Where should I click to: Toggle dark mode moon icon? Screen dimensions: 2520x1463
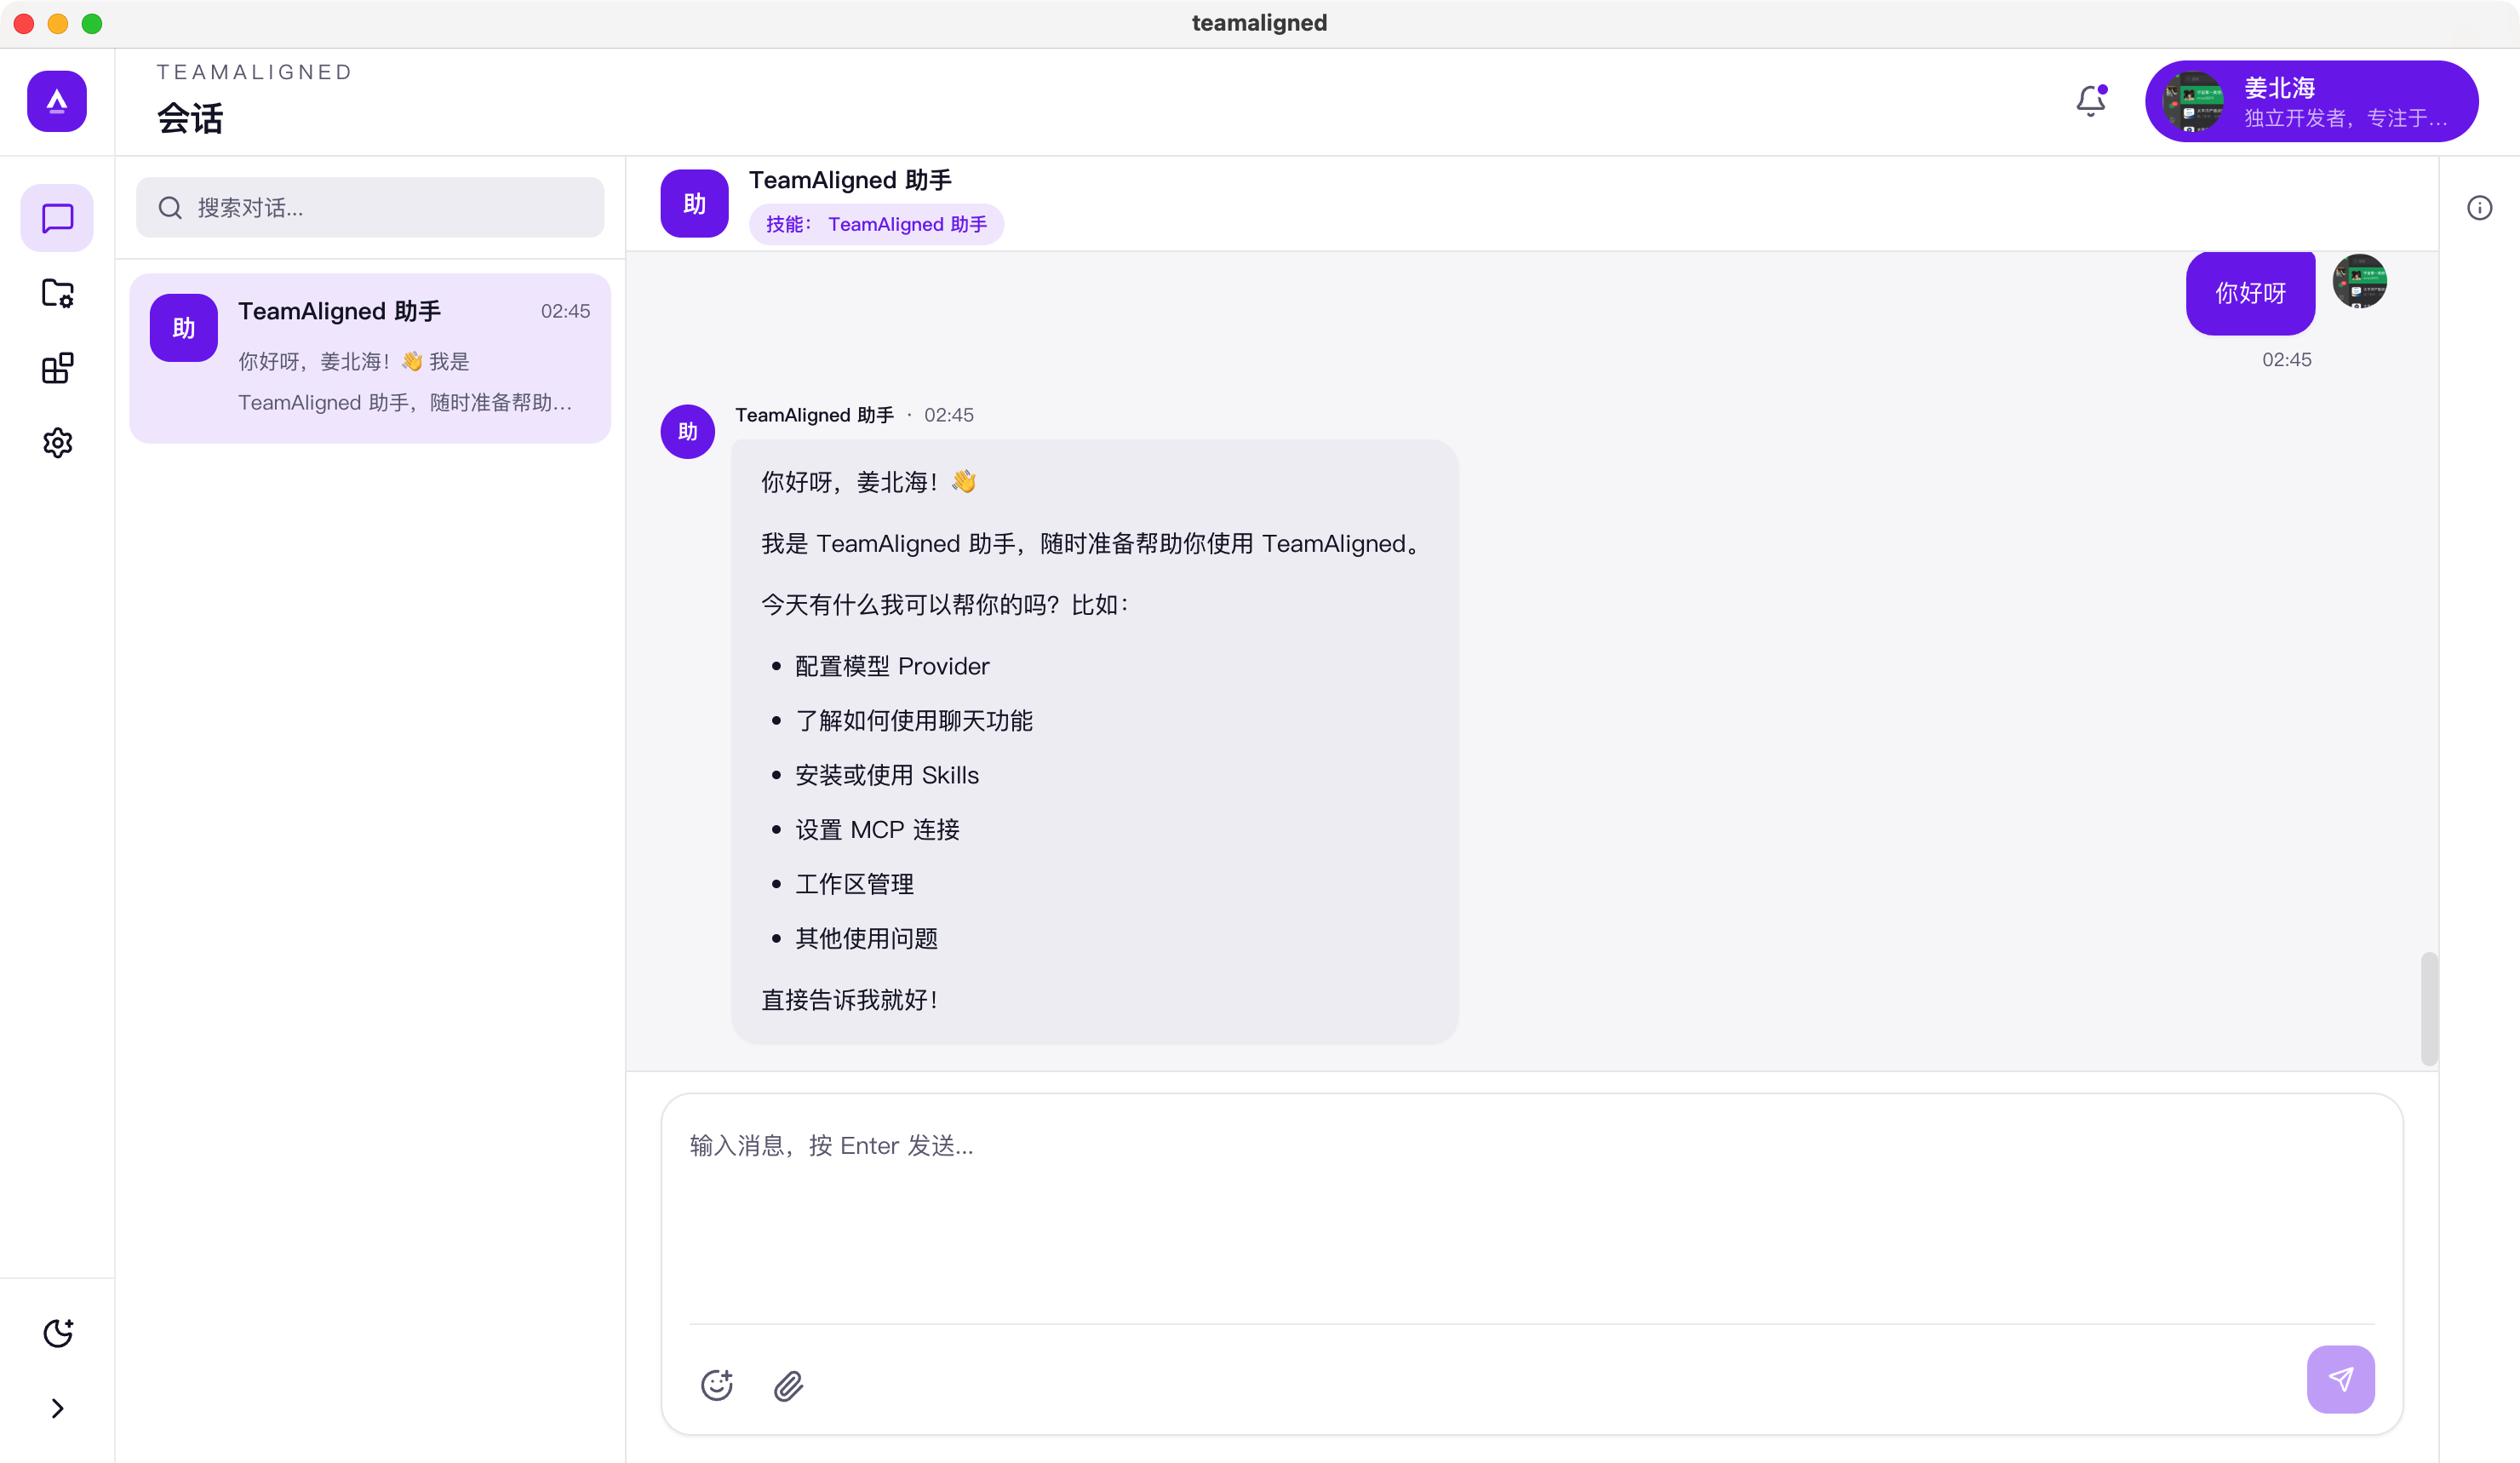57,1333
